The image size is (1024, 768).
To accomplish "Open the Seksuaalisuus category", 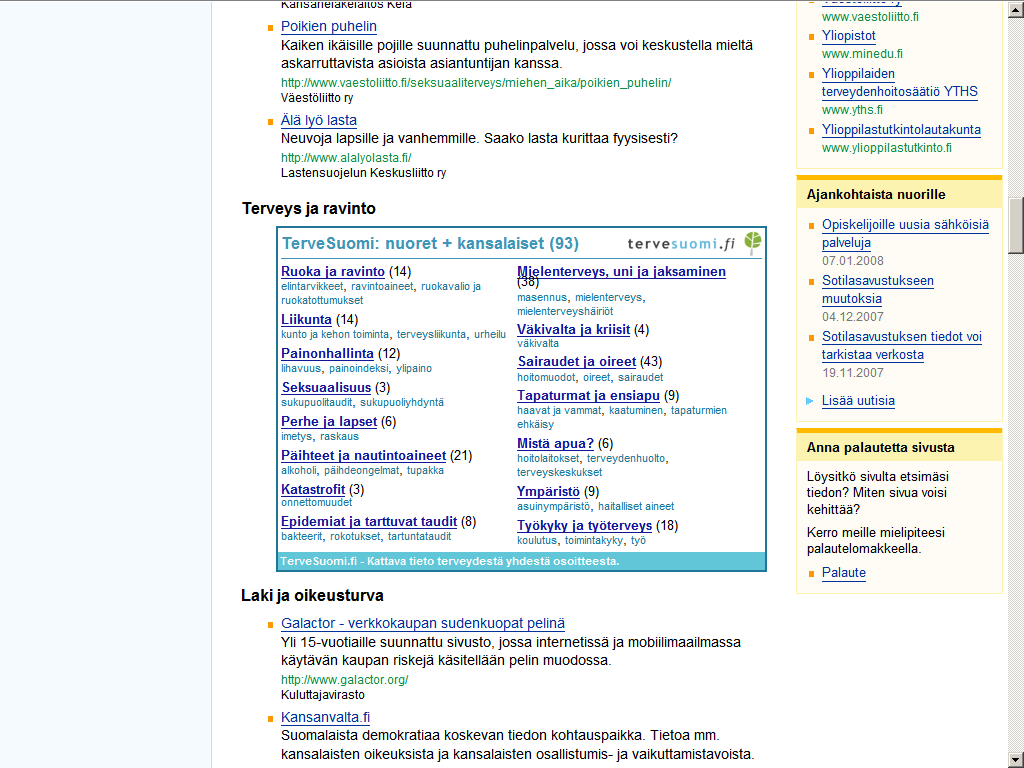I will point(327,388).
